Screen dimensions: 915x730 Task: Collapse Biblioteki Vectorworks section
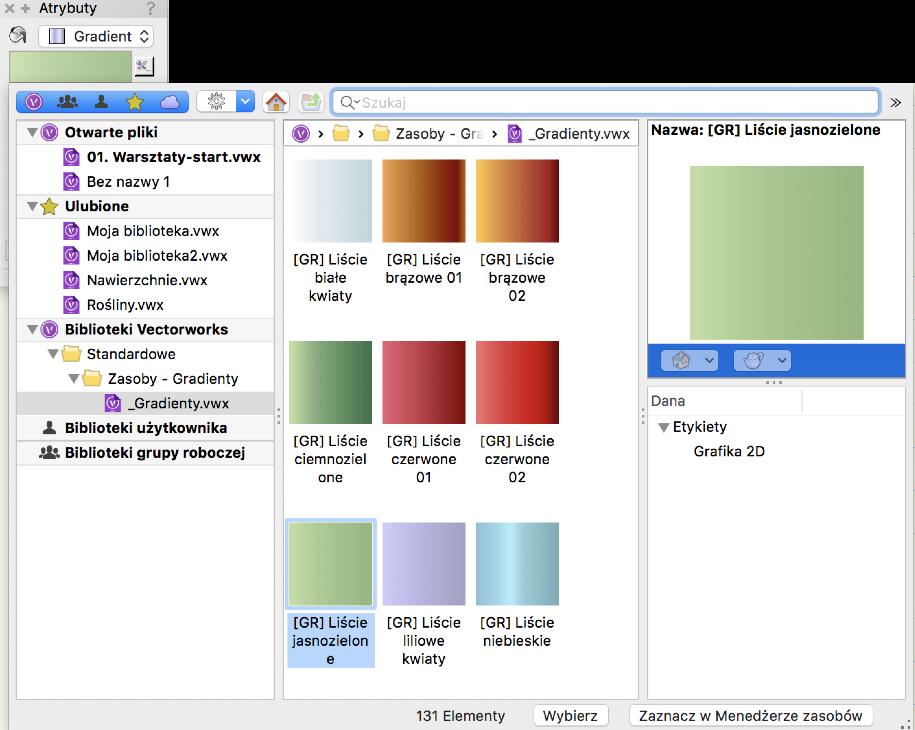point(32,330)
